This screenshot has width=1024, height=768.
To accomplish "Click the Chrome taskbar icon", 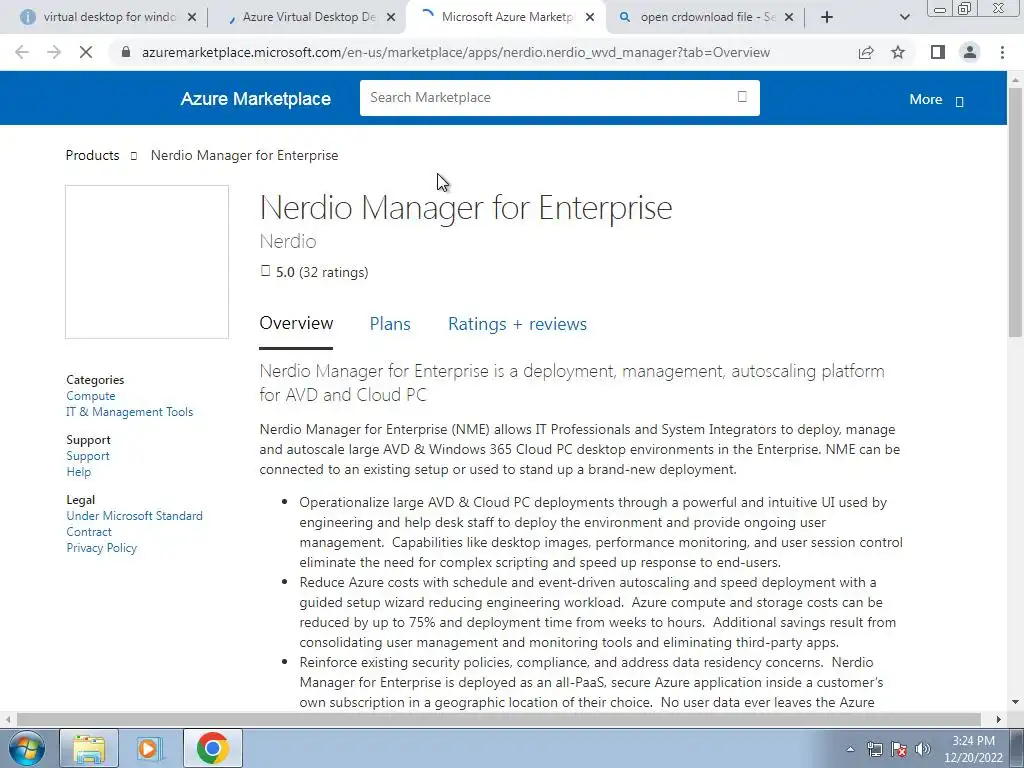I will (x=212, y=748).
